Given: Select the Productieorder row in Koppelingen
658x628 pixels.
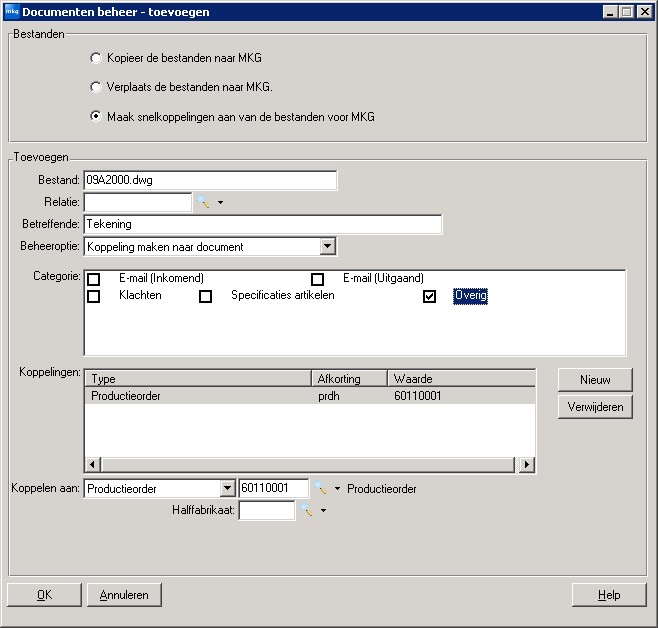Looking at the screenshot, I should coord(310,396).
